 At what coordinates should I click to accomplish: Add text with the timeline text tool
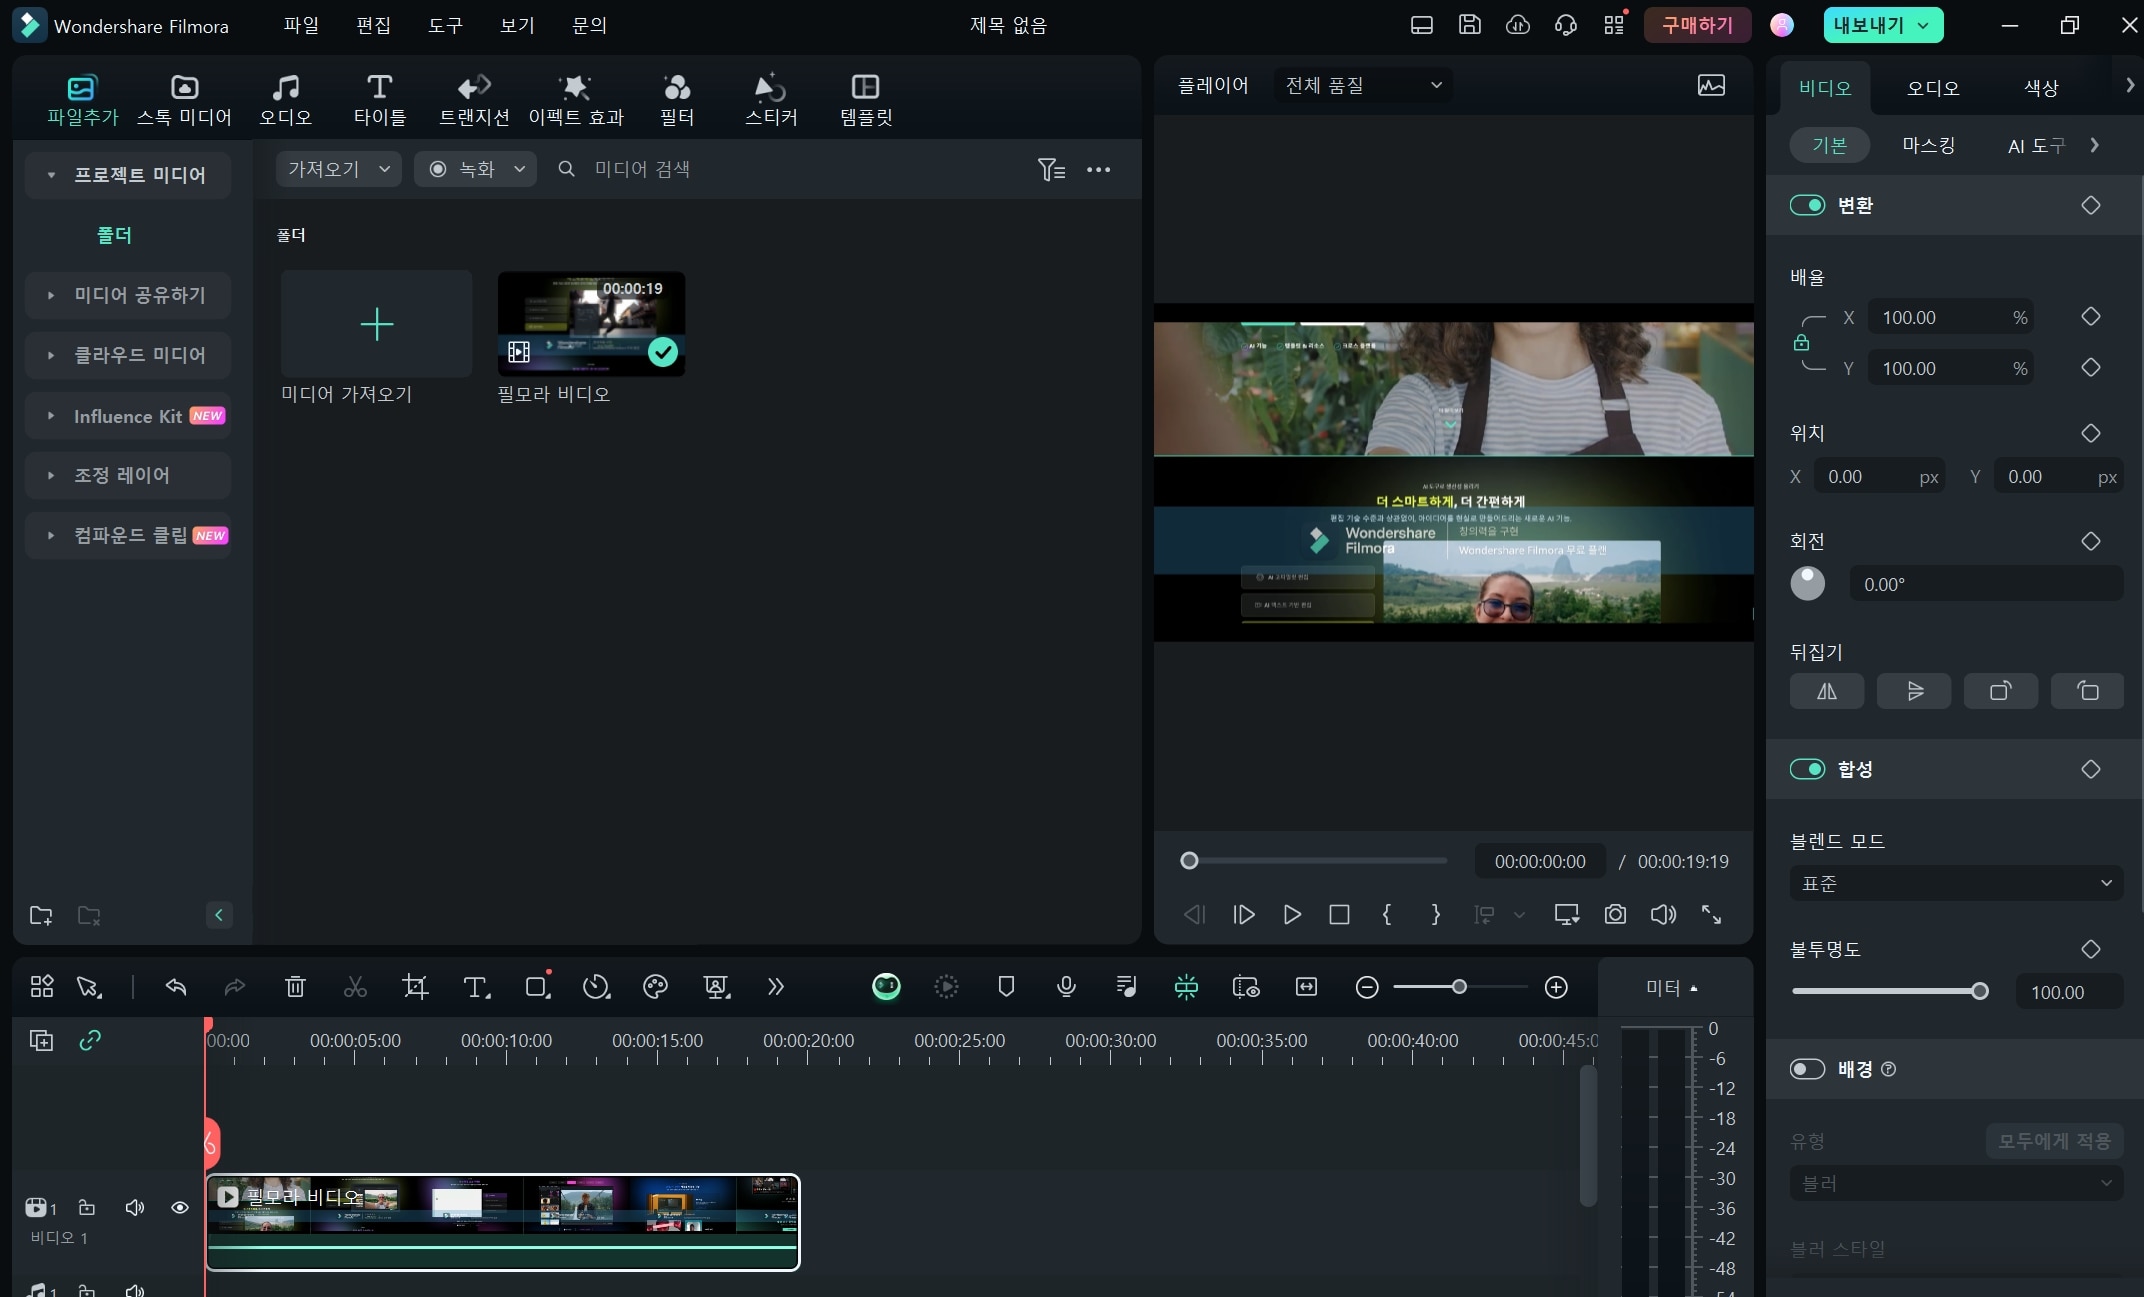pos(477,987)
